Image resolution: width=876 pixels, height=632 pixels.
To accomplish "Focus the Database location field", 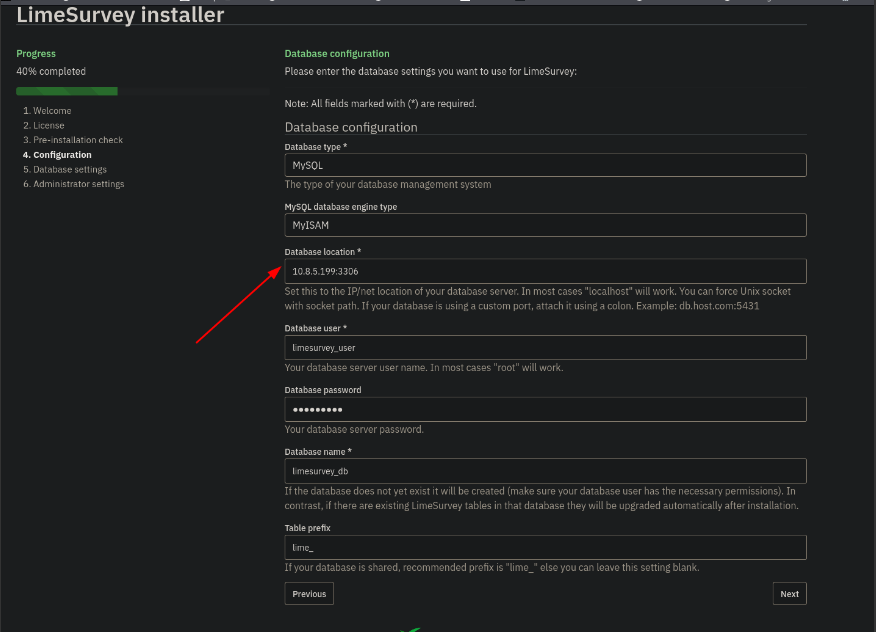I will pyautogui.click(x=545, y=271).
